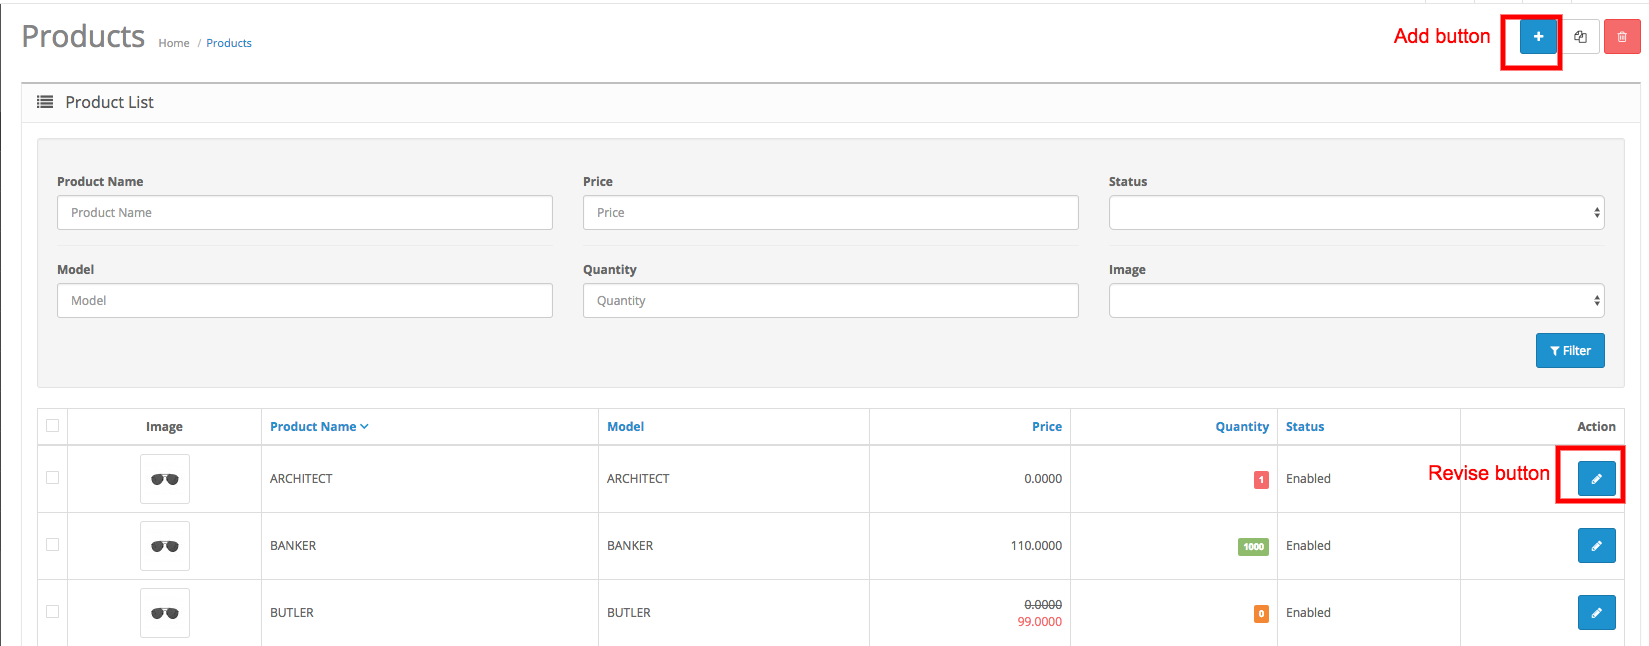Viewport: 1649px width, 646px height.
Task: Tick the select-all checkbox in table header
Action: click(53, 426)
